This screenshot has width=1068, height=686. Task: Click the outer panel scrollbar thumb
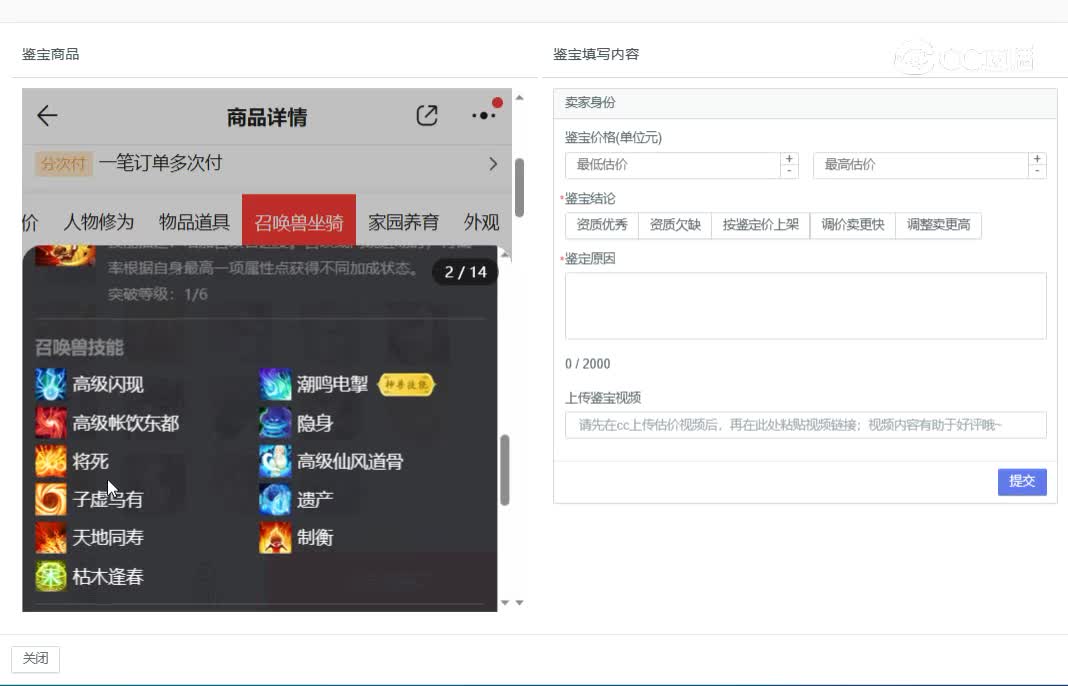519,187
